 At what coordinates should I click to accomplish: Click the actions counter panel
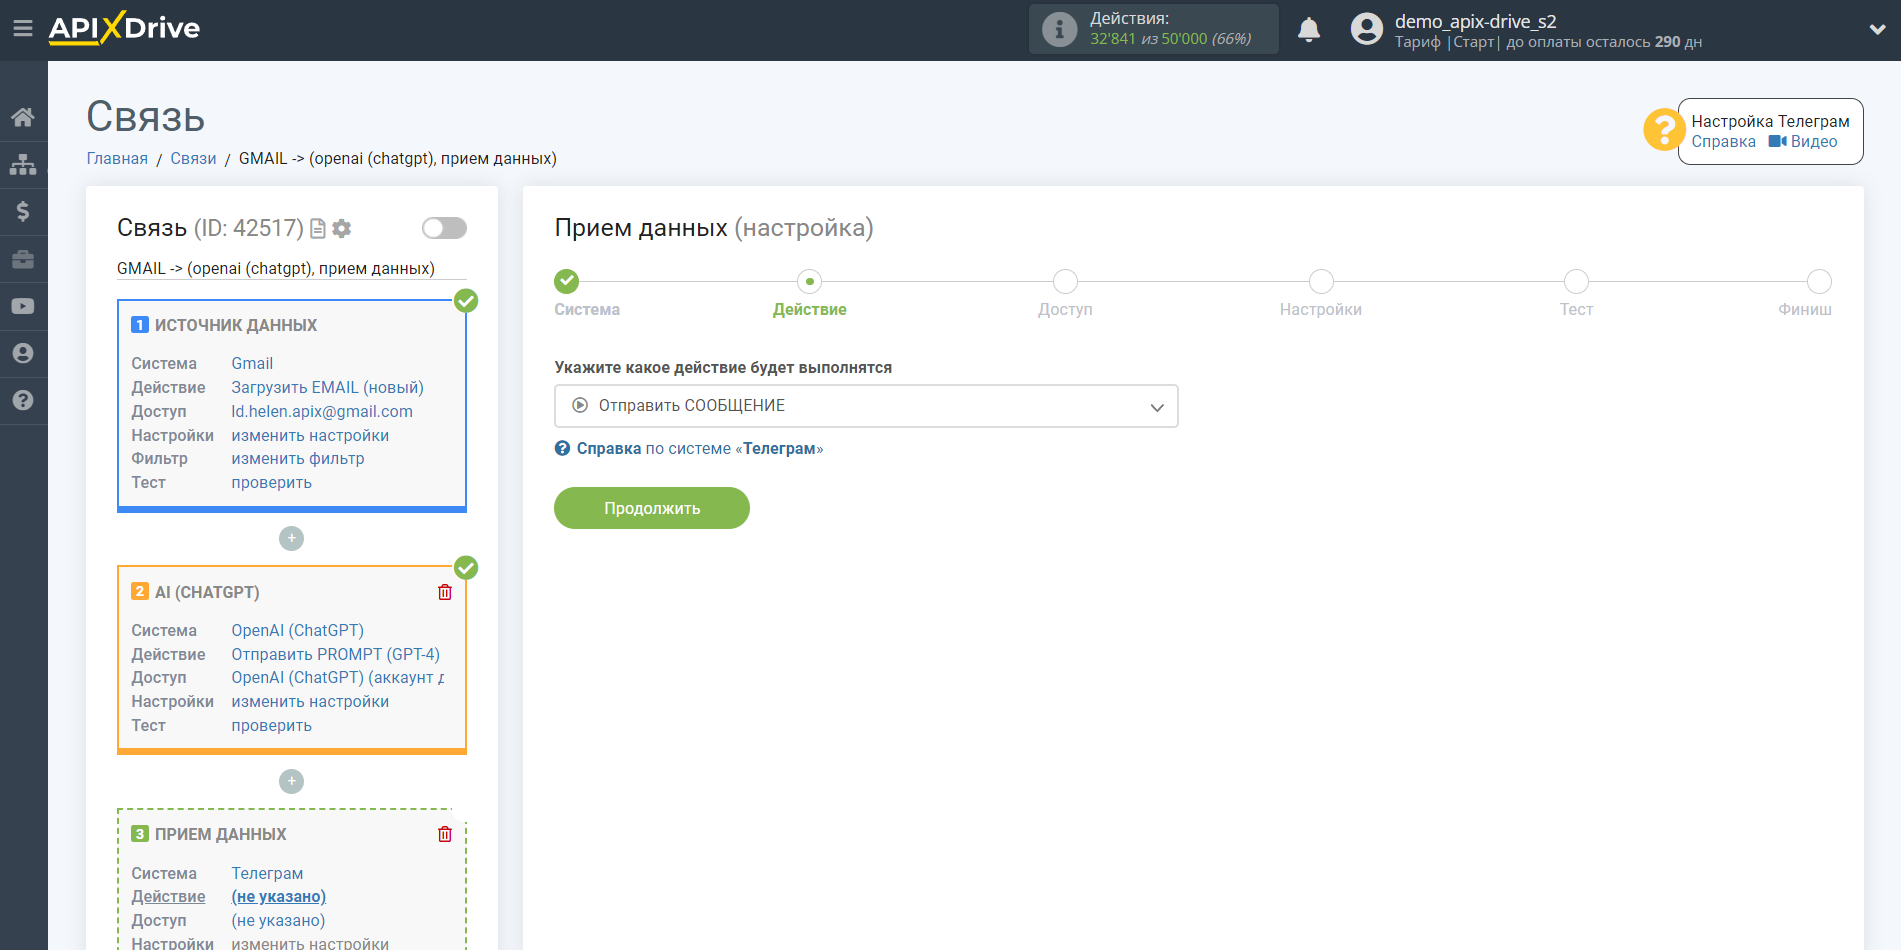(1153, 29)
